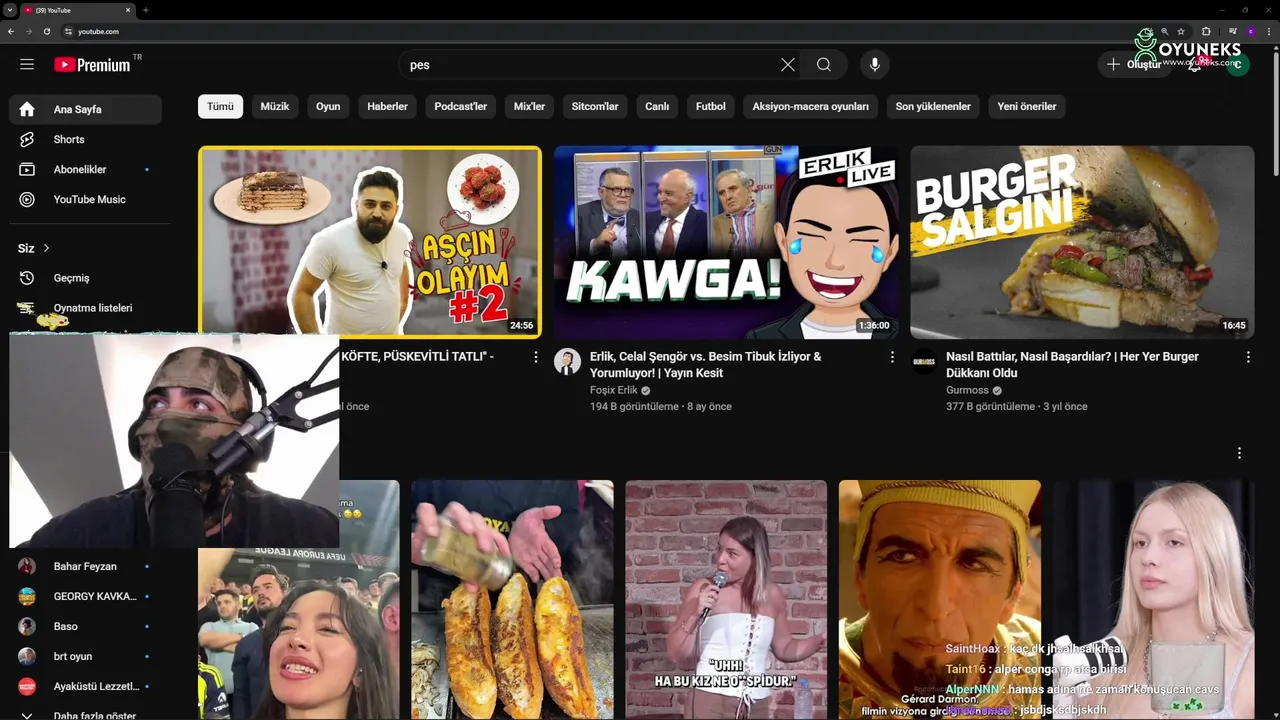Clear the search text with the X icon
This screenshot has height=720, width=1280.
[x=788, y=65]
